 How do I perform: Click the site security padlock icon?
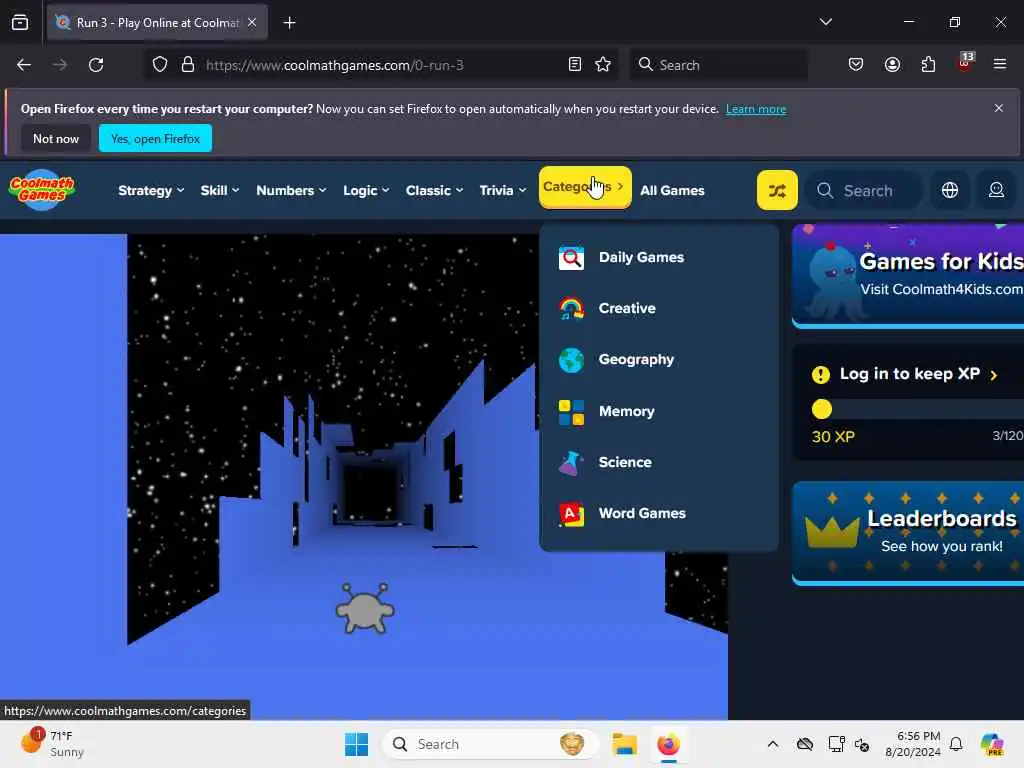click(x=187, y=65)
